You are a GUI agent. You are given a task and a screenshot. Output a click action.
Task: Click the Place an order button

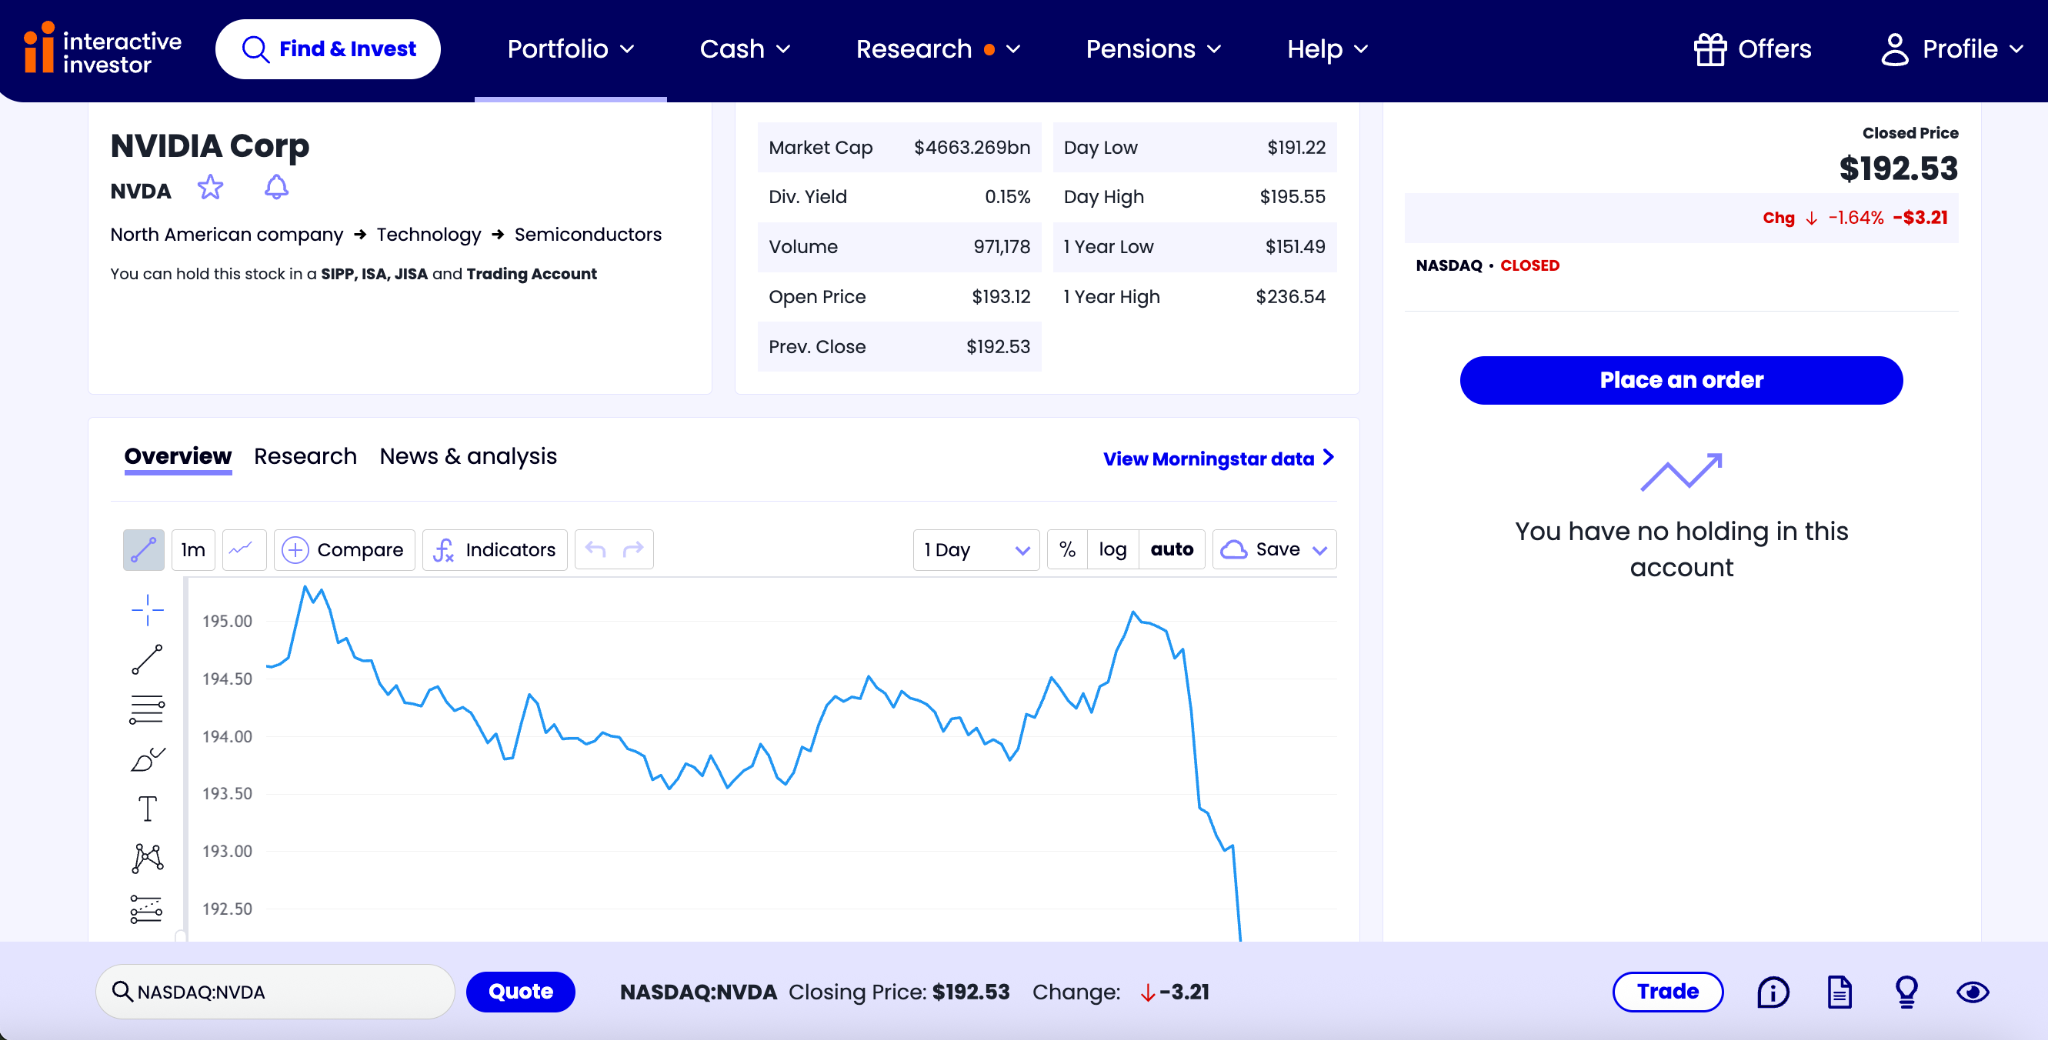pos(1681,380)
